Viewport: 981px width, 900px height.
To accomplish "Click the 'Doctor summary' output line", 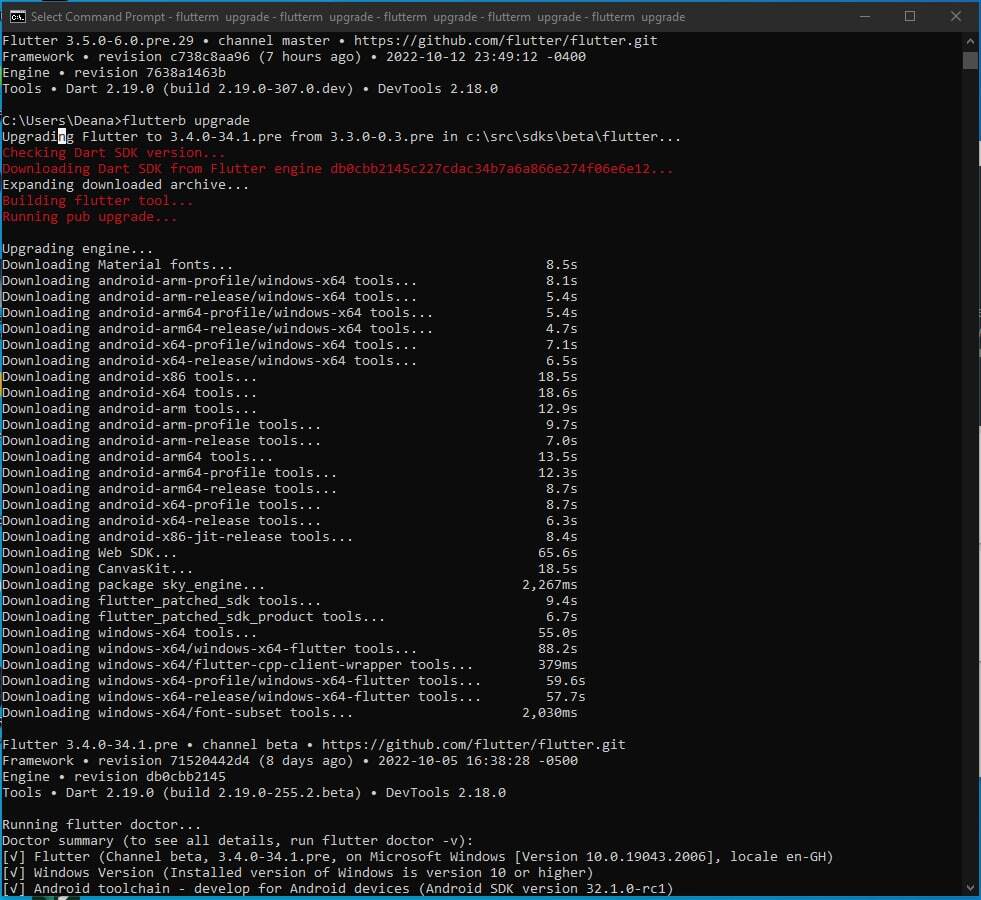I will coord(200,840).
